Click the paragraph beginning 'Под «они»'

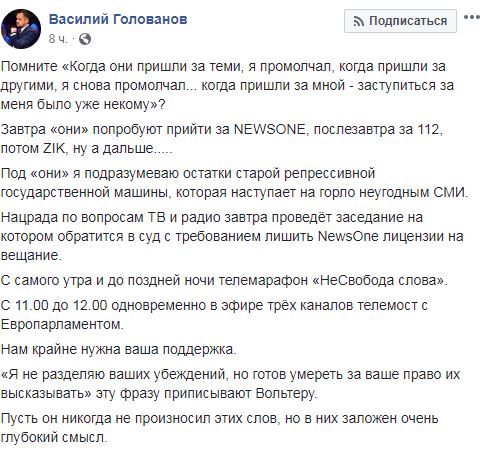point(235,183)
